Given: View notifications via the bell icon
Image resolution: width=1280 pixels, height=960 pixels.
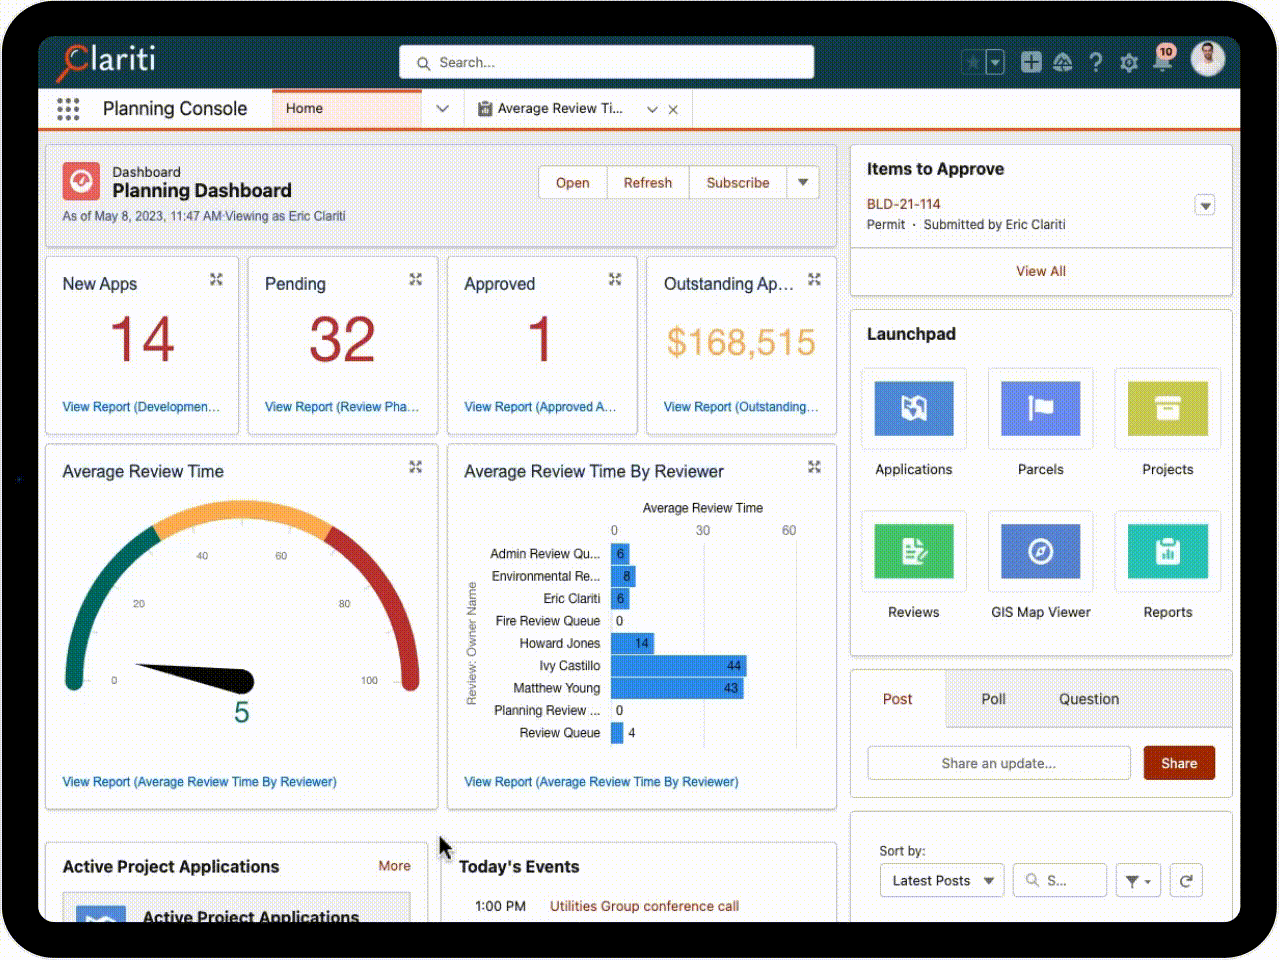Looking at the screenshot, I should 1161,62.
